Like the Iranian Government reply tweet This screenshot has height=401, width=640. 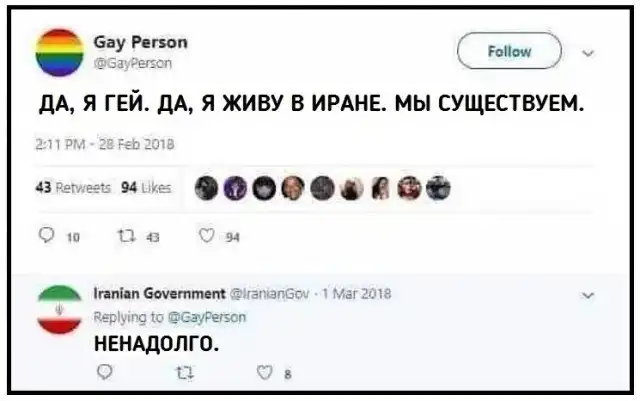(x=264, y=372)
